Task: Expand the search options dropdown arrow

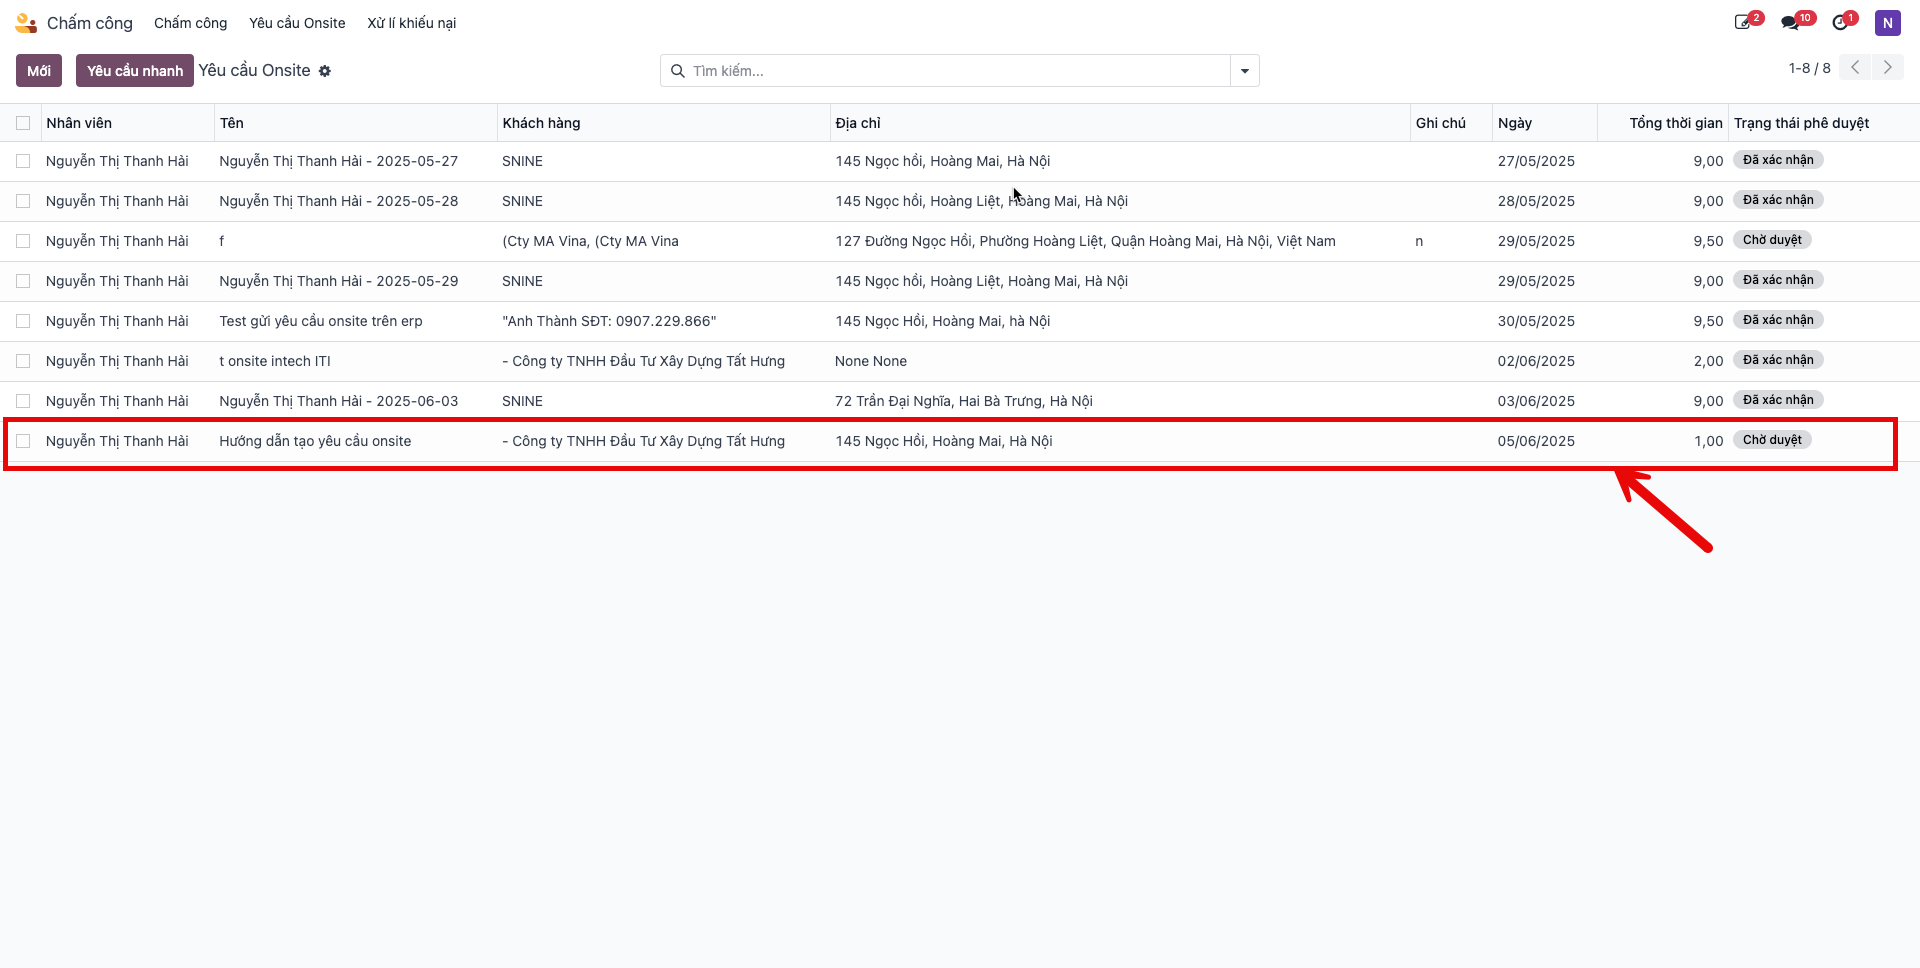Action: pyautogui.click(x=1245, y=71)
